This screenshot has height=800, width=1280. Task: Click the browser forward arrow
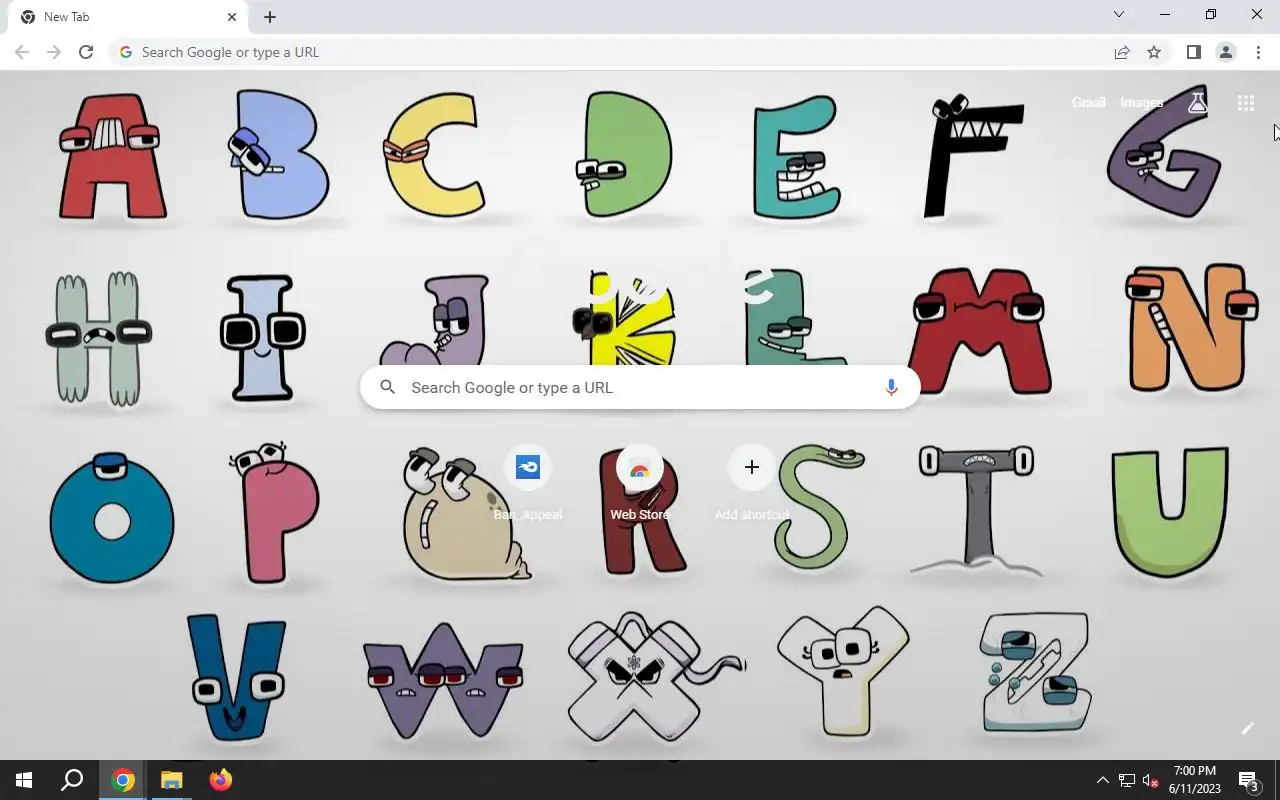(x=54, y=52)
